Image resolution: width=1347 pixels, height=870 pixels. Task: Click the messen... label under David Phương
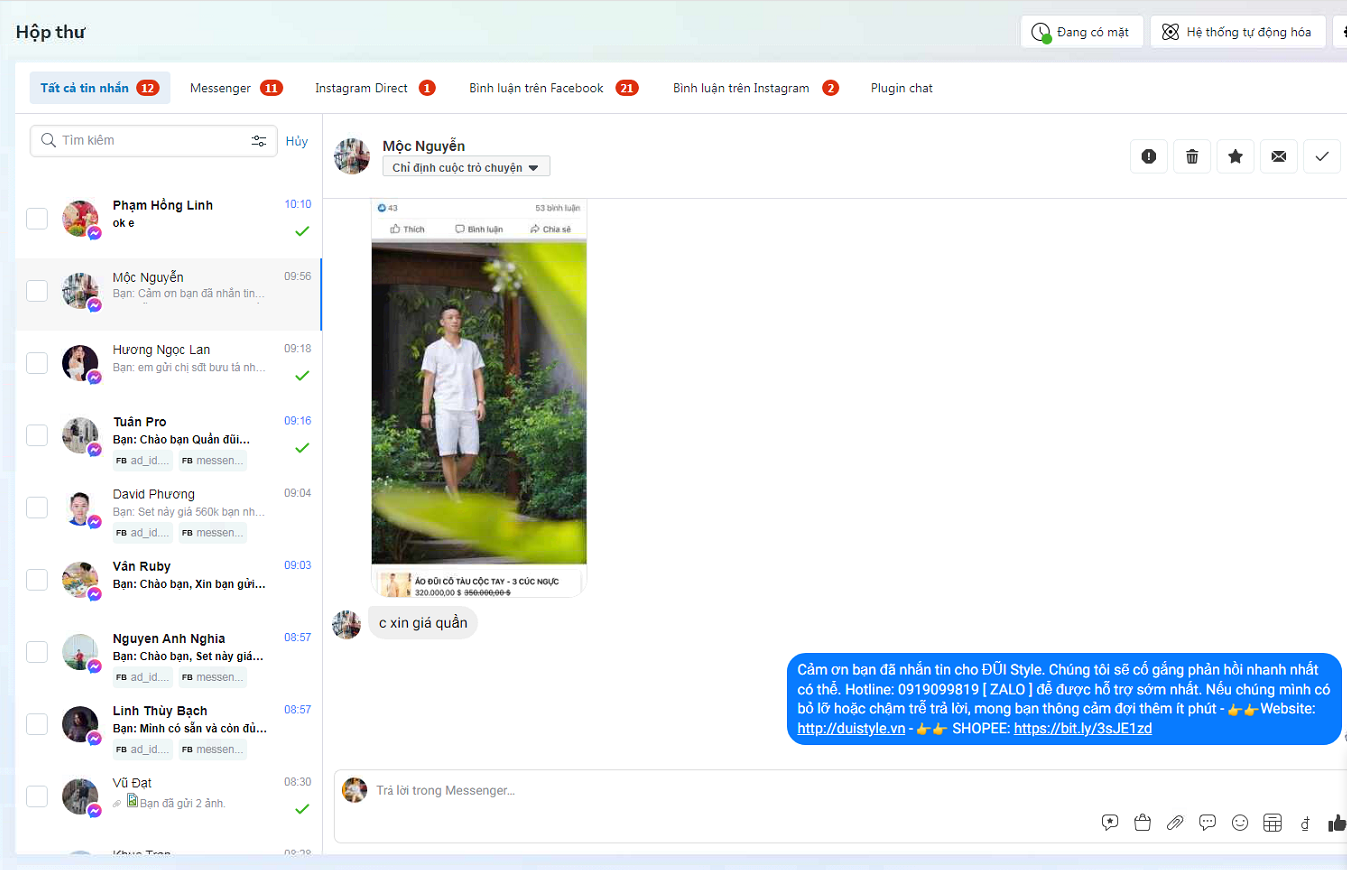click(213, 533)
